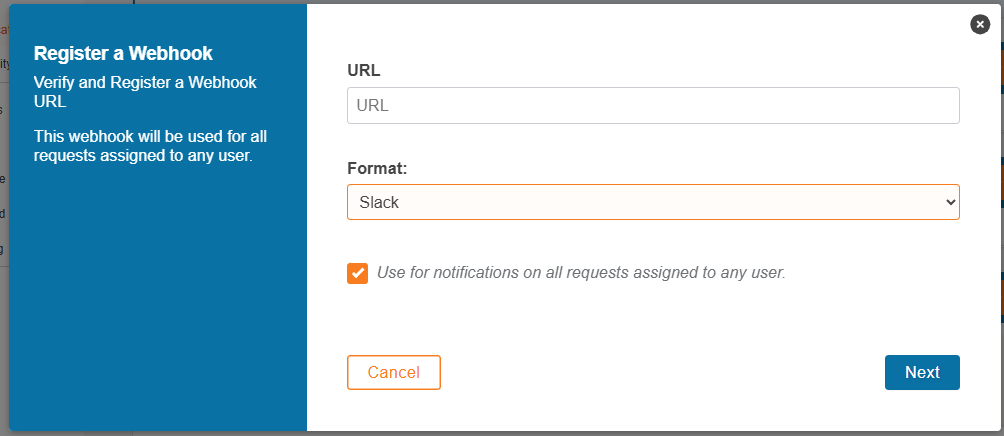Click the 'Use for notifications' checkbox label
Screen dimensions: 1004x436
pos(581,272)
